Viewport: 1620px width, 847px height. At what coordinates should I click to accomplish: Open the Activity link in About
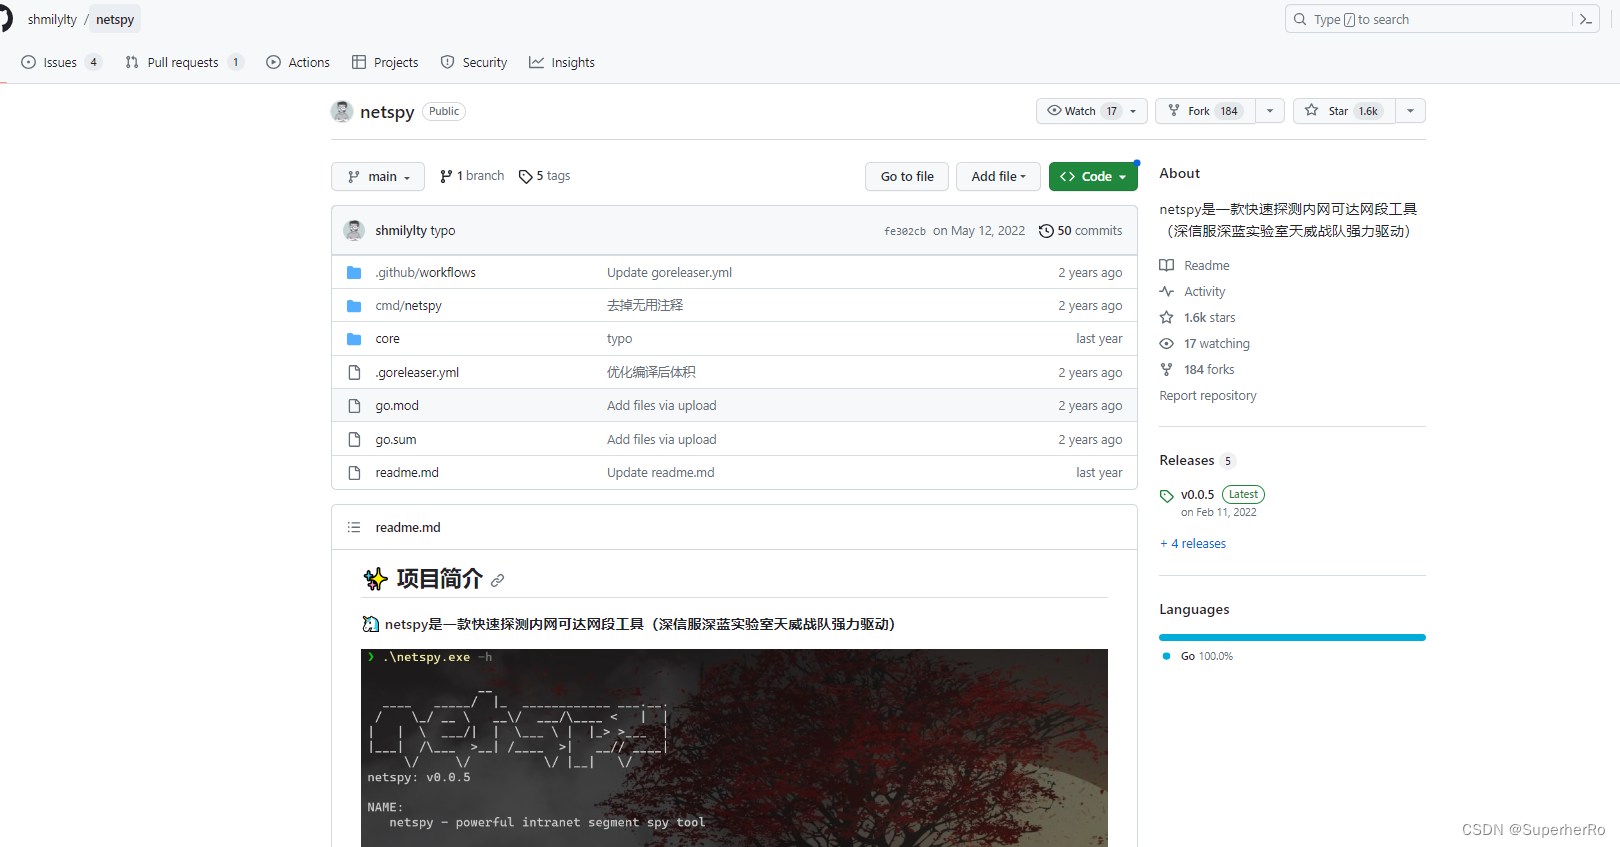pyautogui.click(x=1193, y=291)
